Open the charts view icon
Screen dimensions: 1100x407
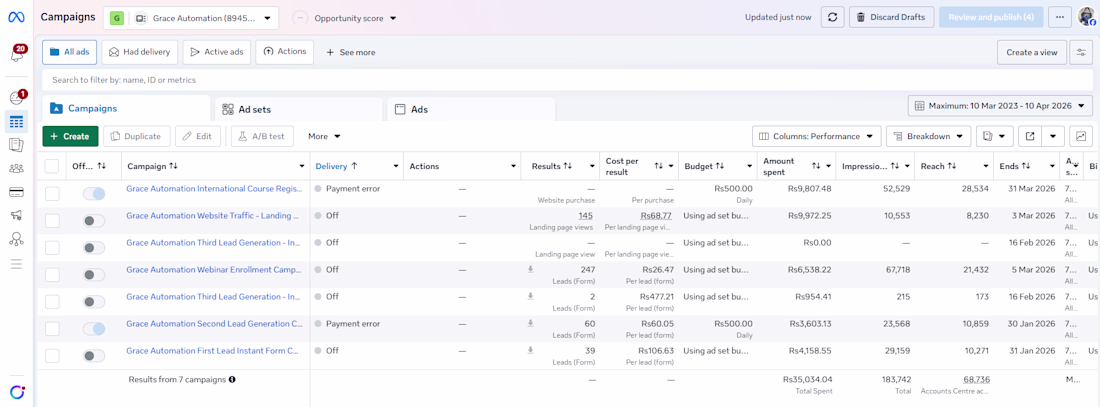pyautogui.click(x=1081, y=136)
